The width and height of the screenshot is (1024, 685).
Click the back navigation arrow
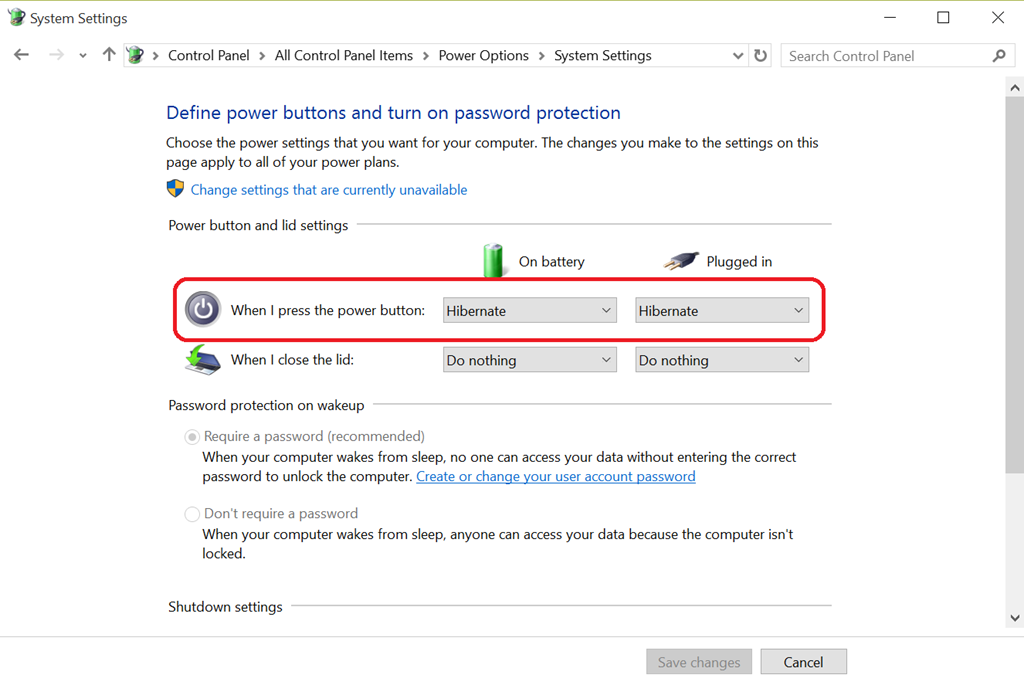(x=22, y=56)
